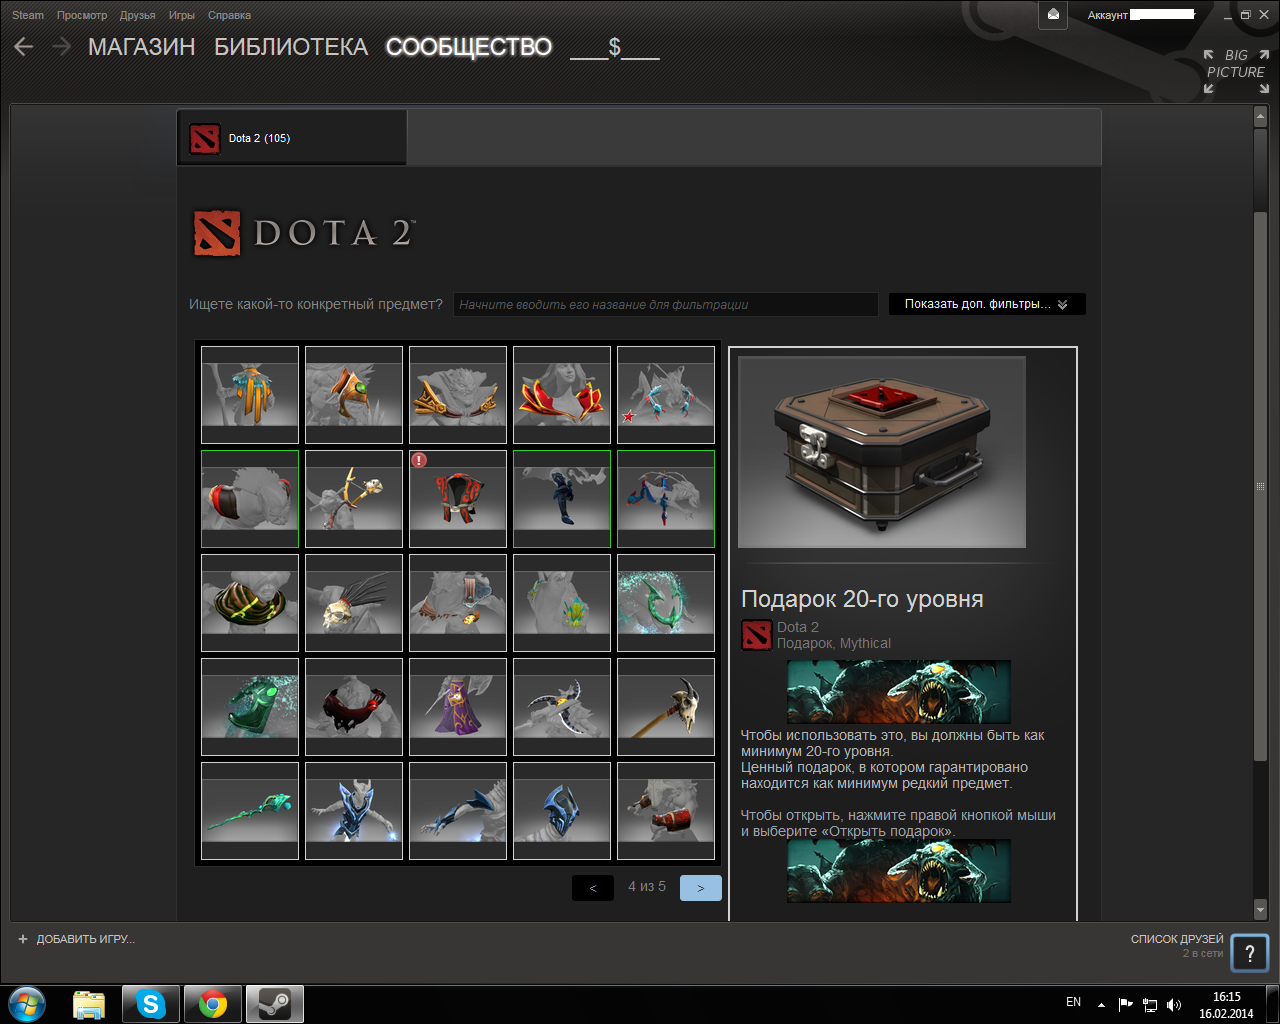The height and width of the screenshot is (1024, 1280).
Task: Select the blue bladed arm guard item
Action: pyautogui.click(x=458, y=811)
